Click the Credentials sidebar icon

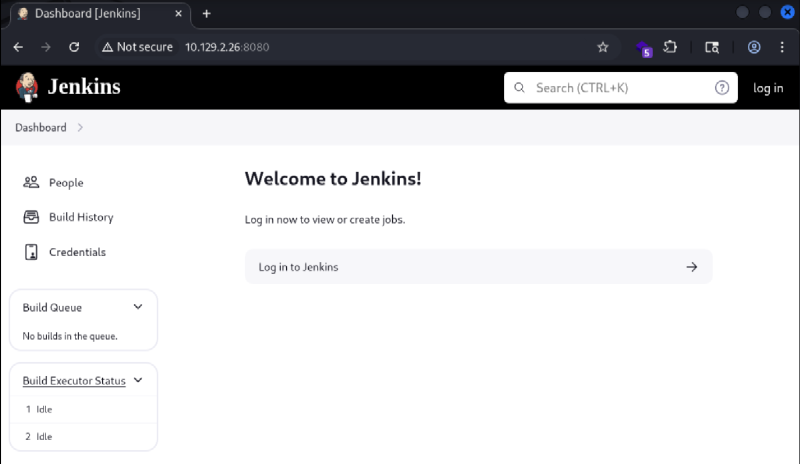[x=31, y=252]
